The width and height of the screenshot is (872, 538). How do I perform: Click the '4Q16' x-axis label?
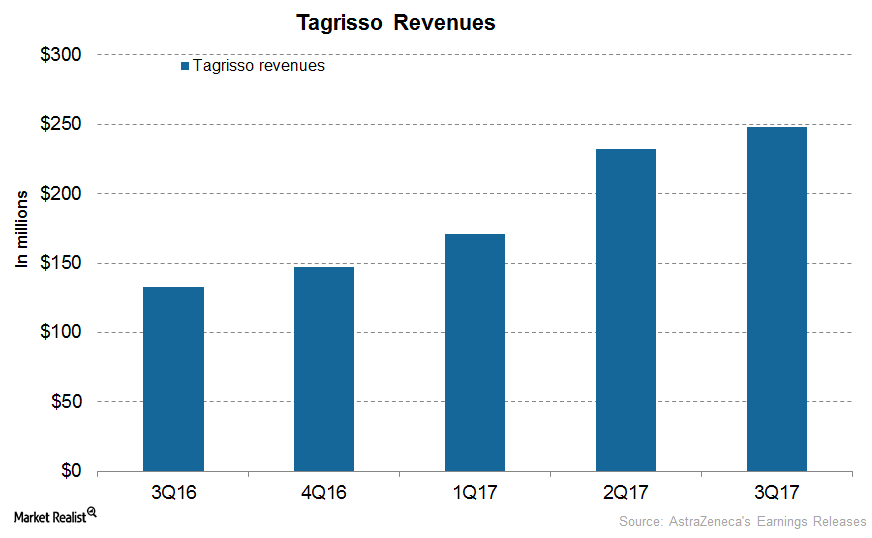point(324,492)
